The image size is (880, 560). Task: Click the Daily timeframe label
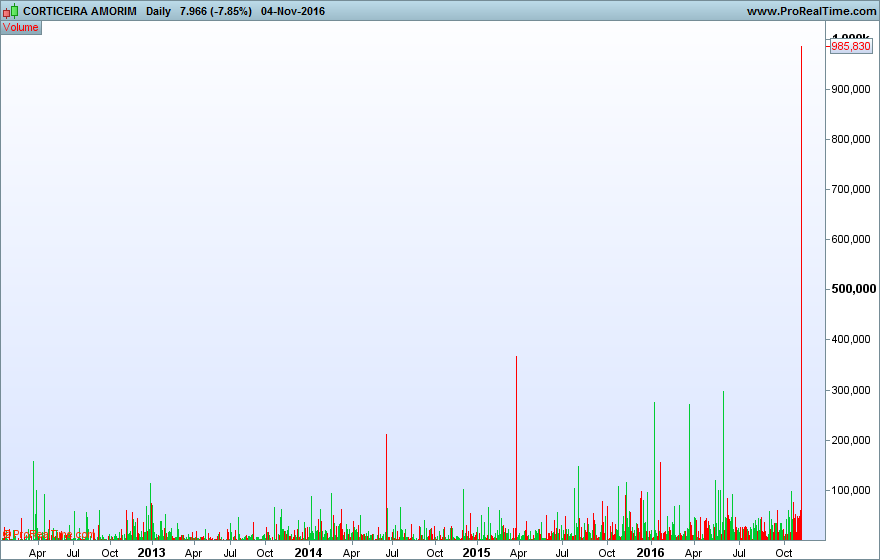(x=158, y=11)
